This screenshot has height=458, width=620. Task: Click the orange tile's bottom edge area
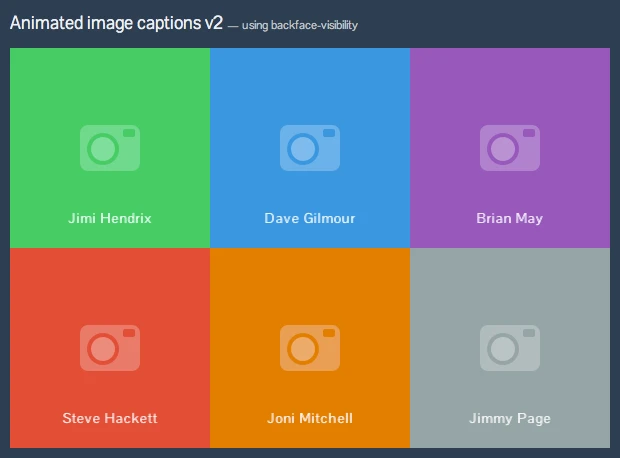coord(310,440)
